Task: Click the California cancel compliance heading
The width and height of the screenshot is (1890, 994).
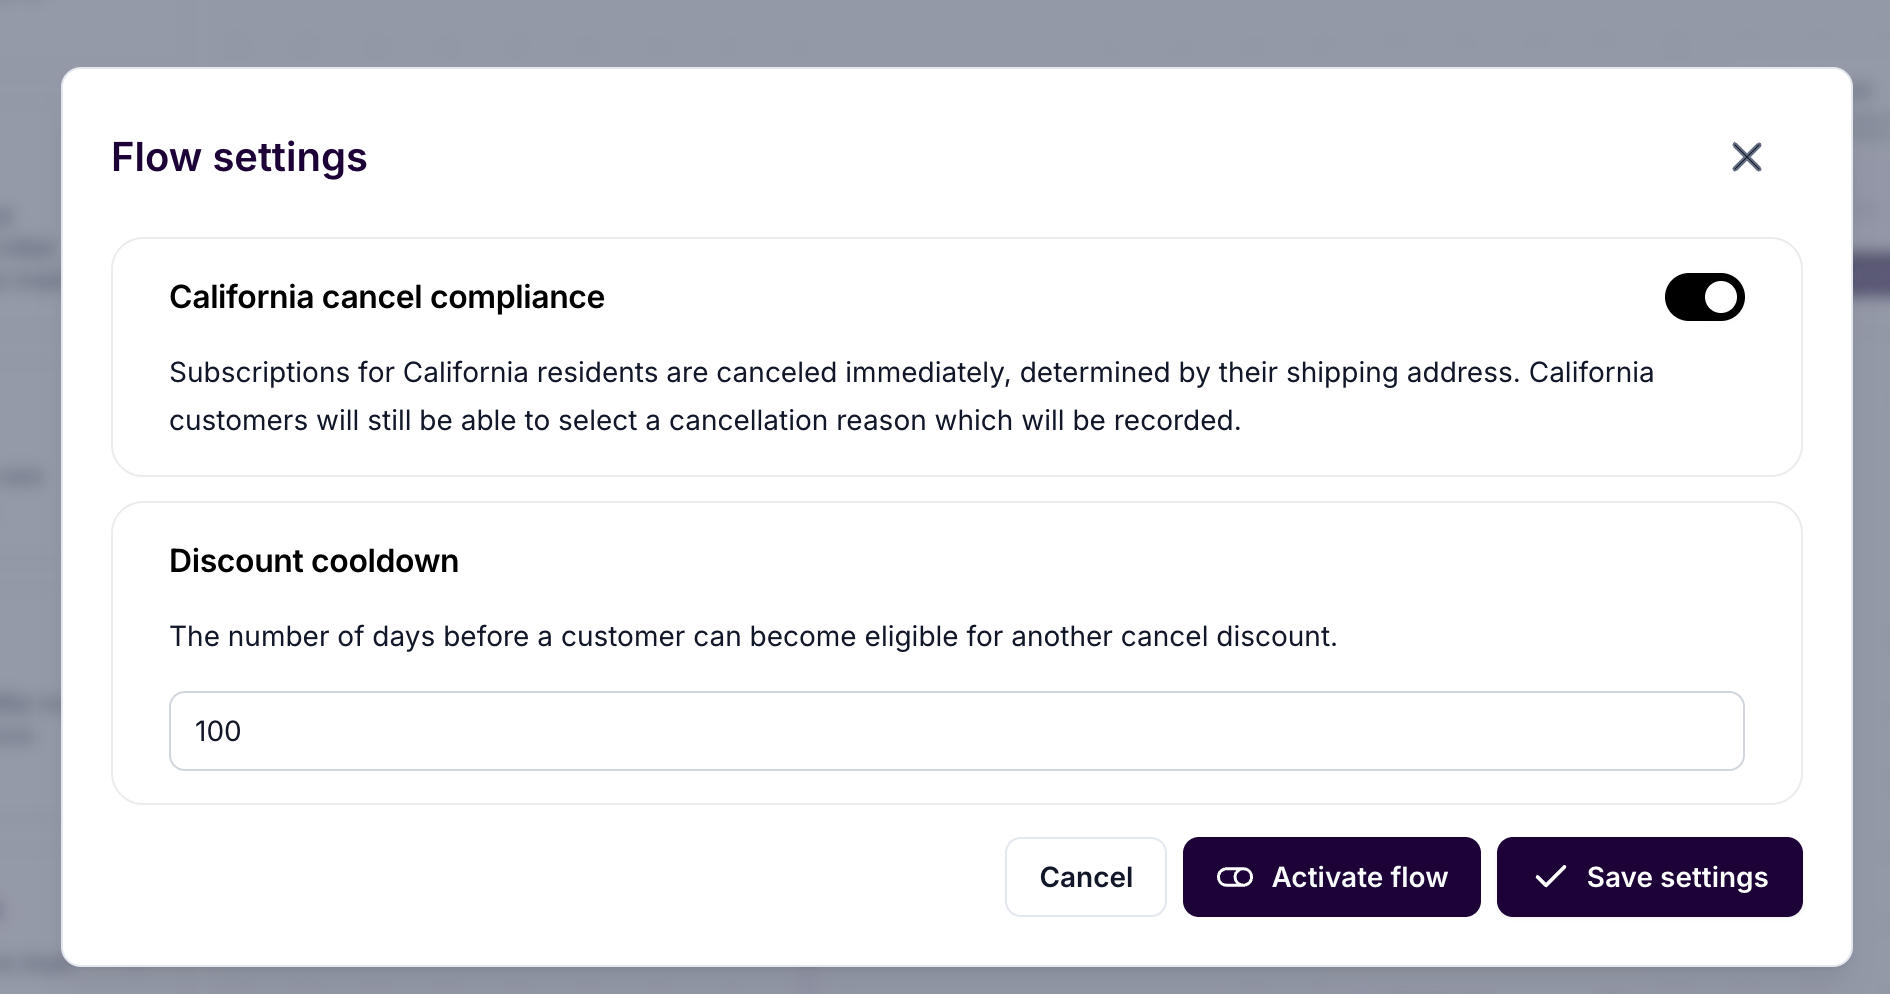Action: (x=387, y=297)
